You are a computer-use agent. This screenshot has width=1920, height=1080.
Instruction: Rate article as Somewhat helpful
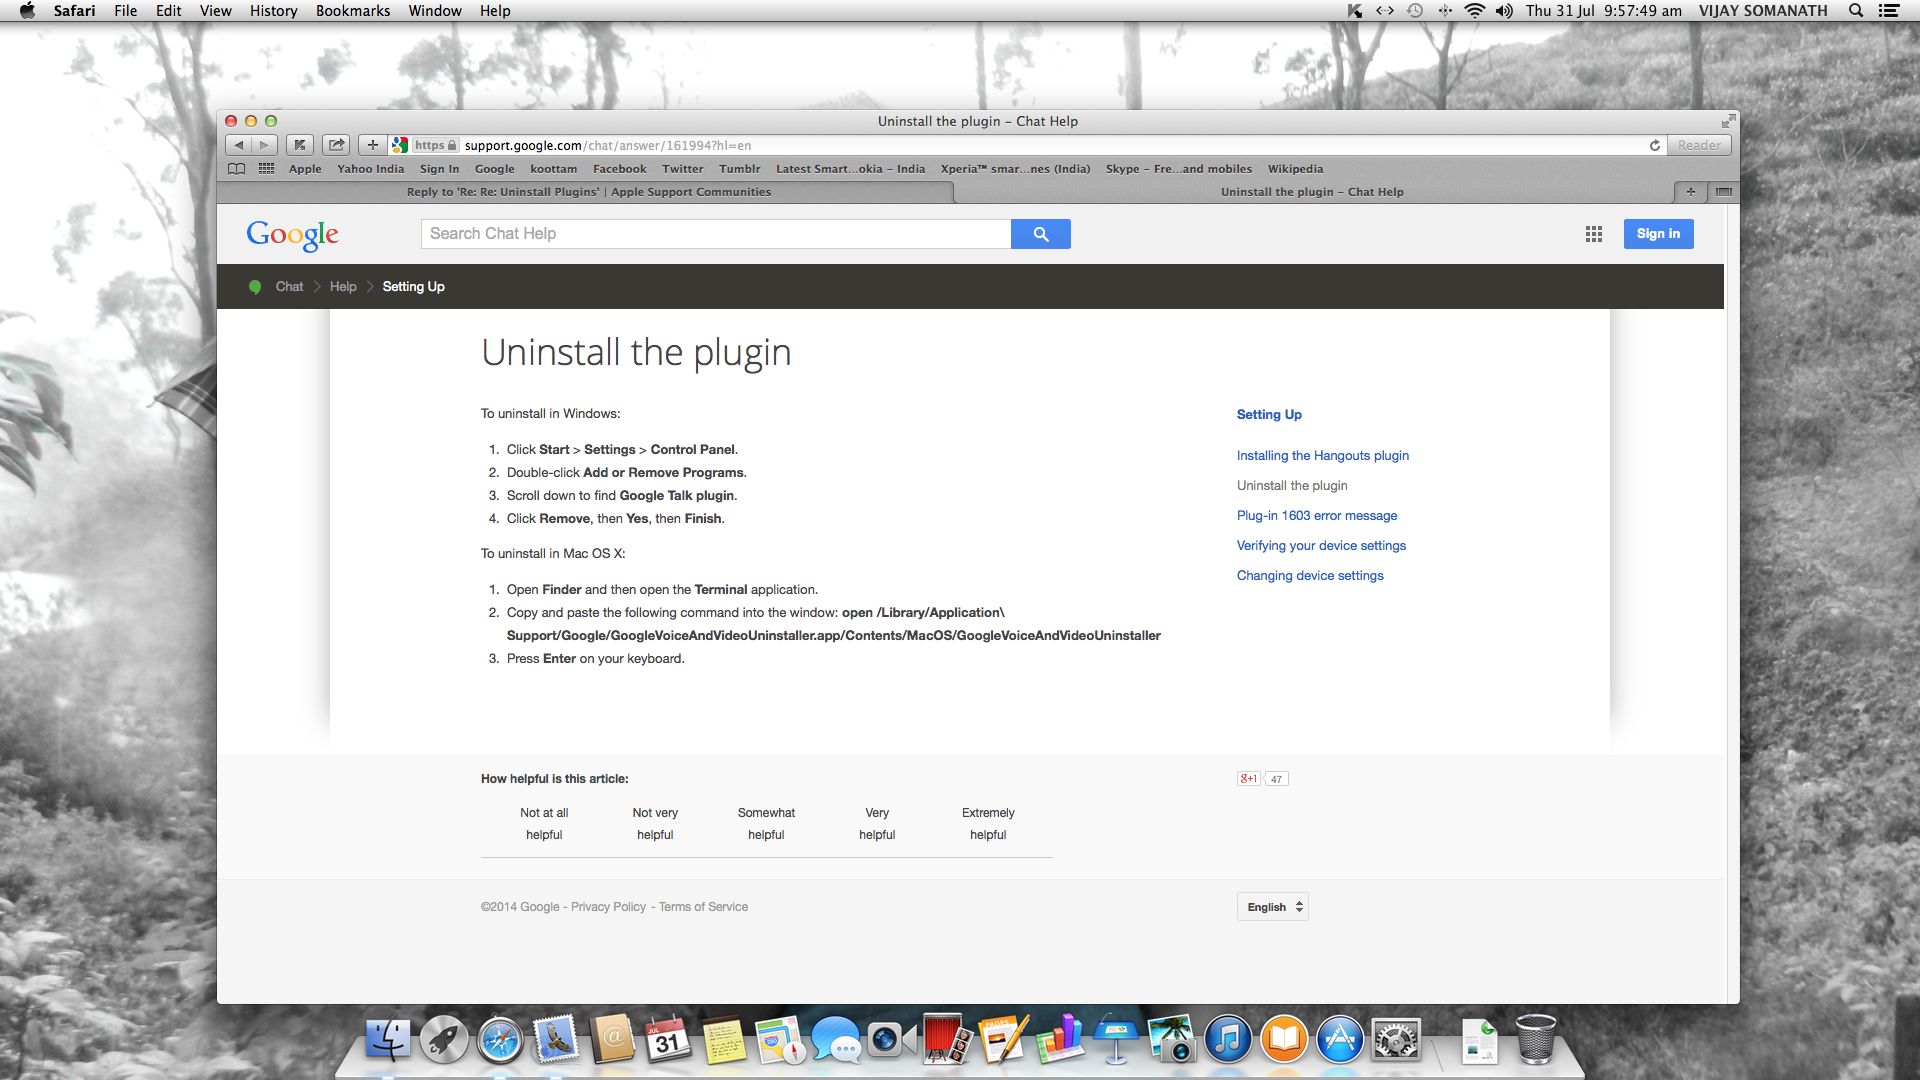766,824
